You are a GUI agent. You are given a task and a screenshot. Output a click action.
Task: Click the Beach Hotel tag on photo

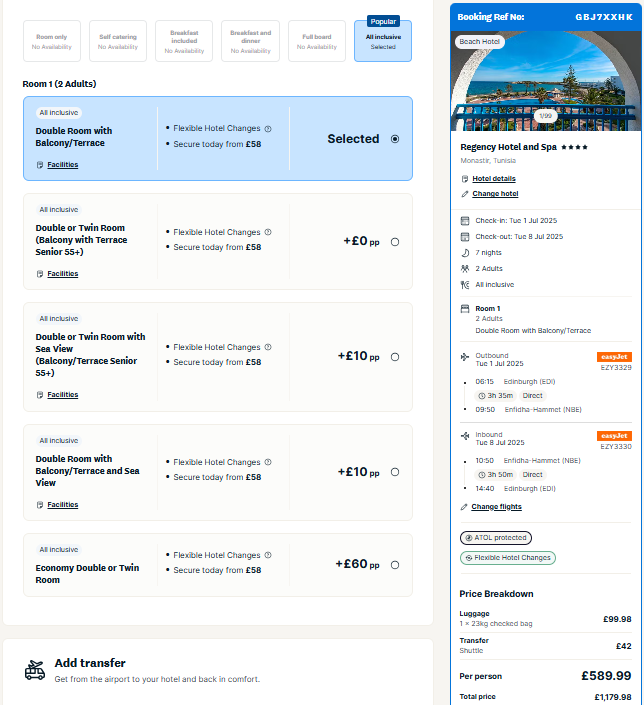[479, 42]
